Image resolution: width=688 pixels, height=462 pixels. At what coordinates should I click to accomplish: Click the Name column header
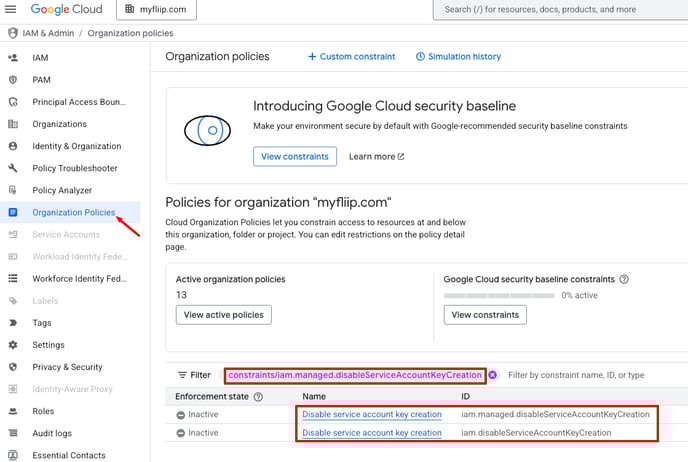314,397
